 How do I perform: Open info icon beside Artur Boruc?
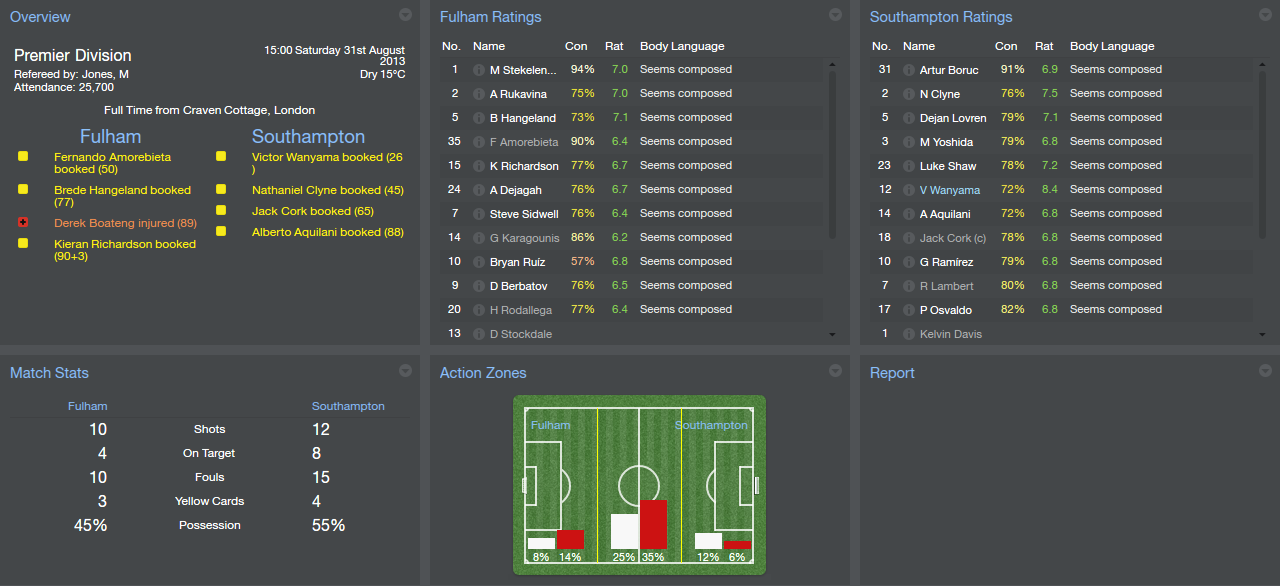coord(908,70)
